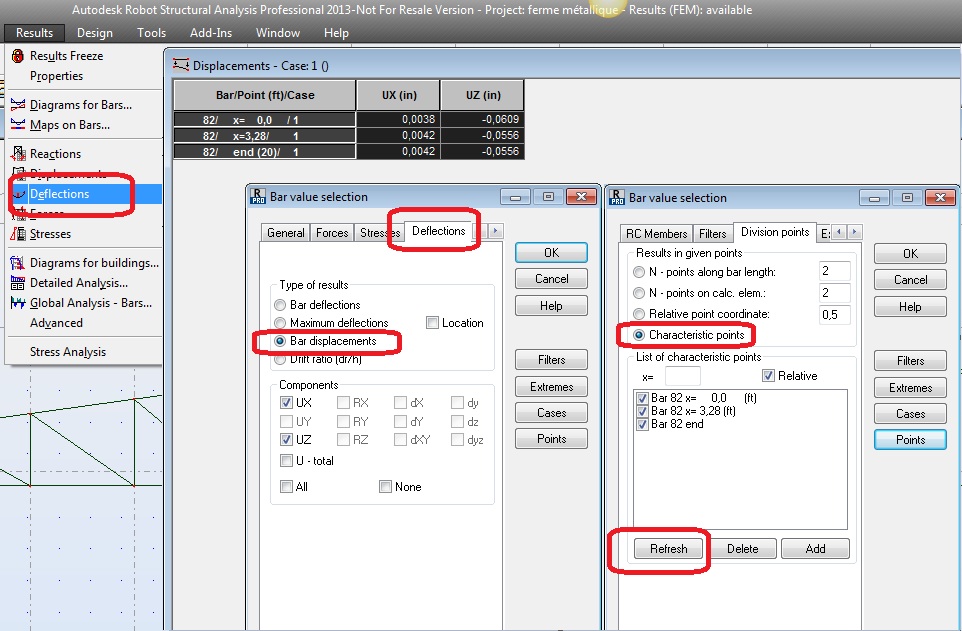Switch to the Deflections tab

click(x=438, y=231)
